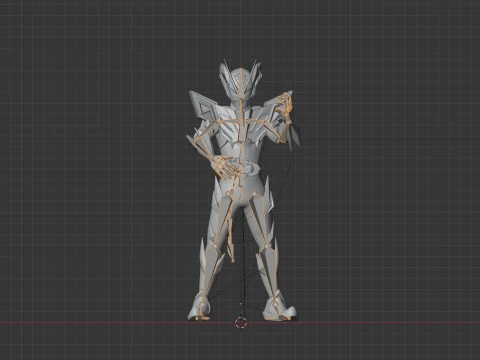Select the raised hand's finger bones
The width and height of the screenshot is (480, 360).
pos(285,103)
